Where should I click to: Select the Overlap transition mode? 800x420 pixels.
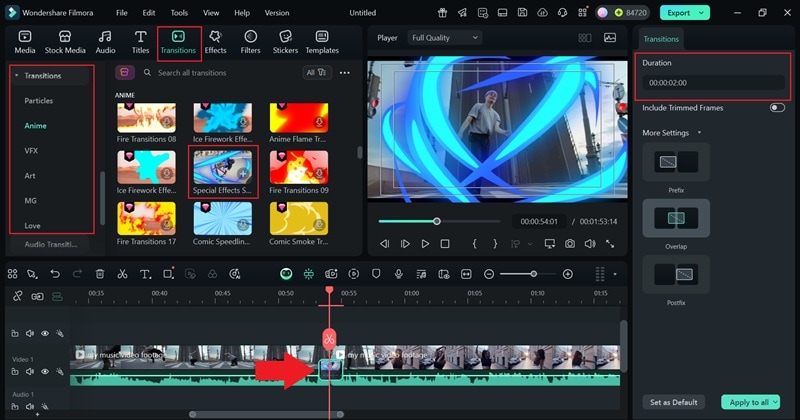[676, 218]
